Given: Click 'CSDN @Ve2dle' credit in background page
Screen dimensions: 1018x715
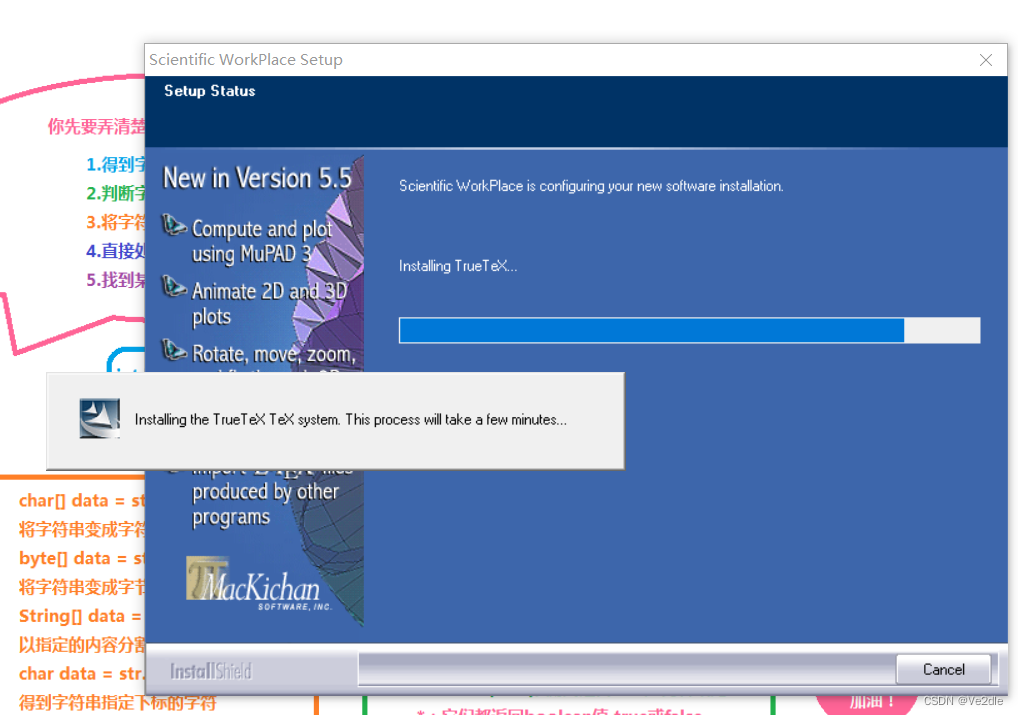Looking at the screenshot, I should point(963,701).
